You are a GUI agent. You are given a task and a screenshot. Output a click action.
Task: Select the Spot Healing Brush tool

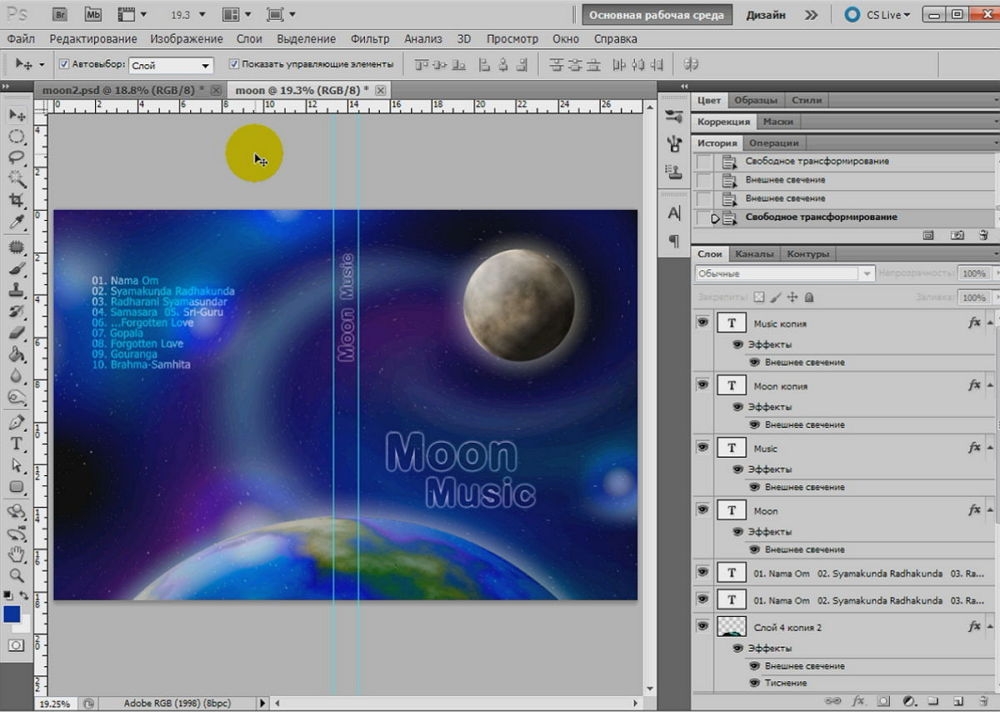pos(17,248)
